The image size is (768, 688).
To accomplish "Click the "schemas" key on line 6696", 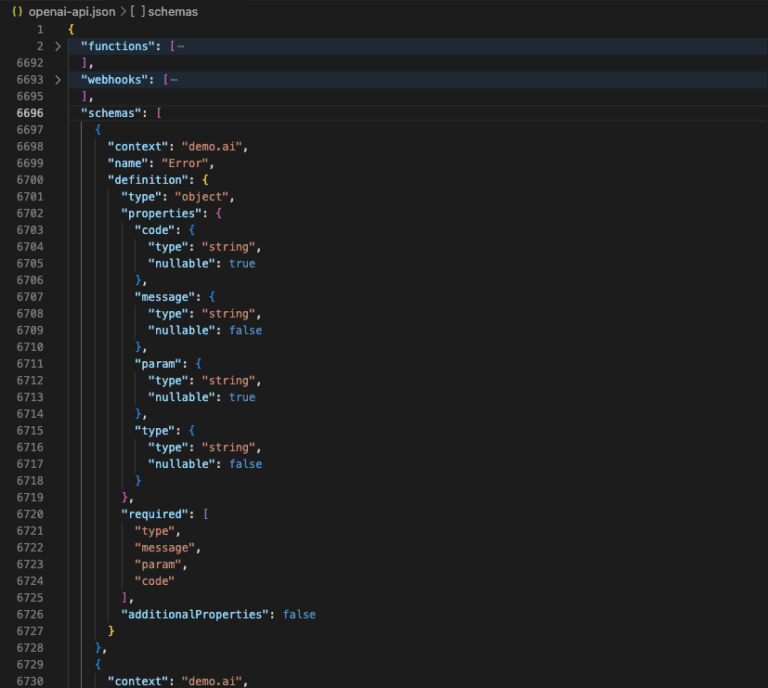I will tap(111, 113).
